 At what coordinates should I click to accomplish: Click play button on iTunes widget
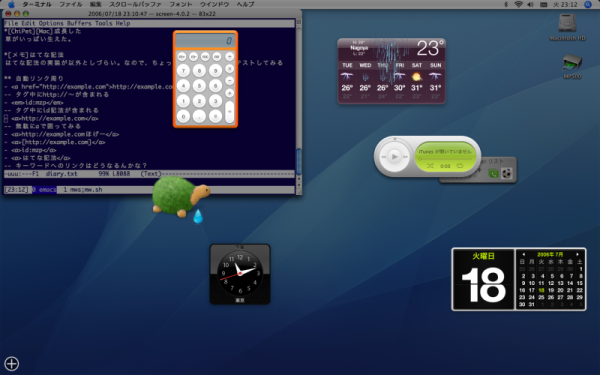tap(394, 157)
